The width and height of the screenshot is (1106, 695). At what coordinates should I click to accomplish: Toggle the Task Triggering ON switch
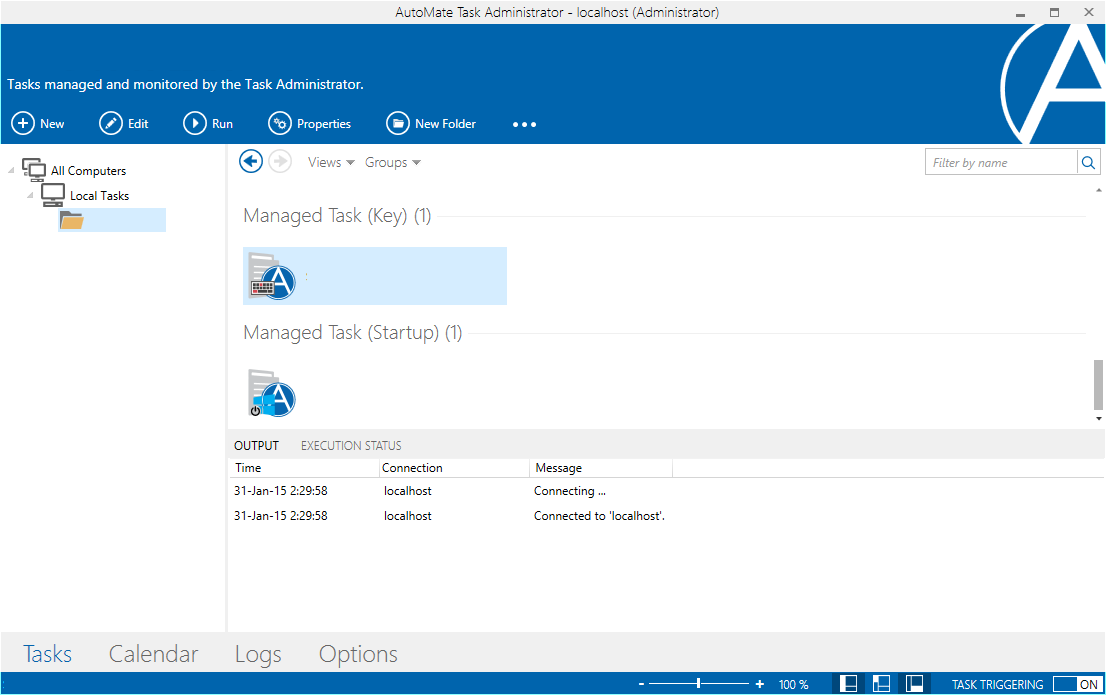1077,685
